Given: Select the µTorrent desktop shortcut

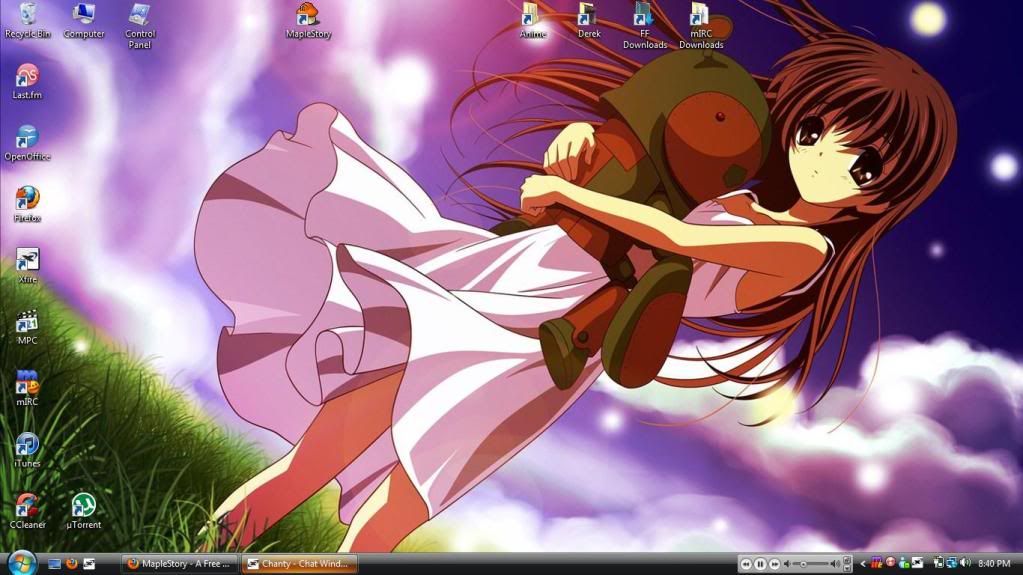Looking at the screenshot, I should (84, 511).
